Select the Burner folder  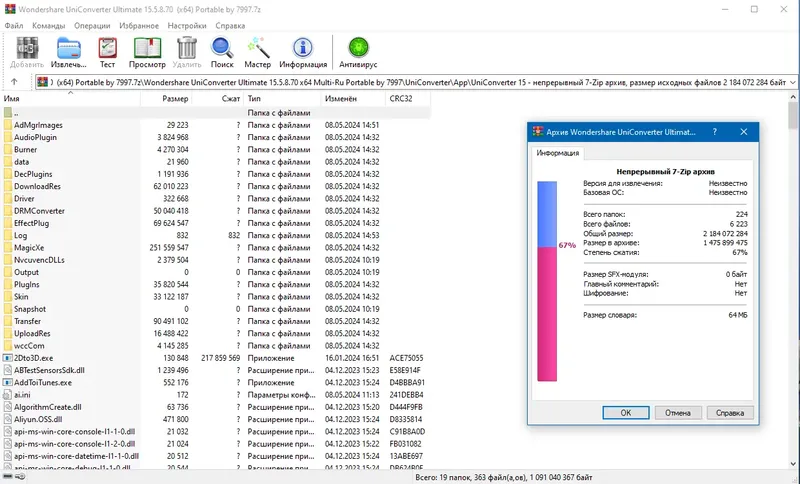(x=26, y=149)
